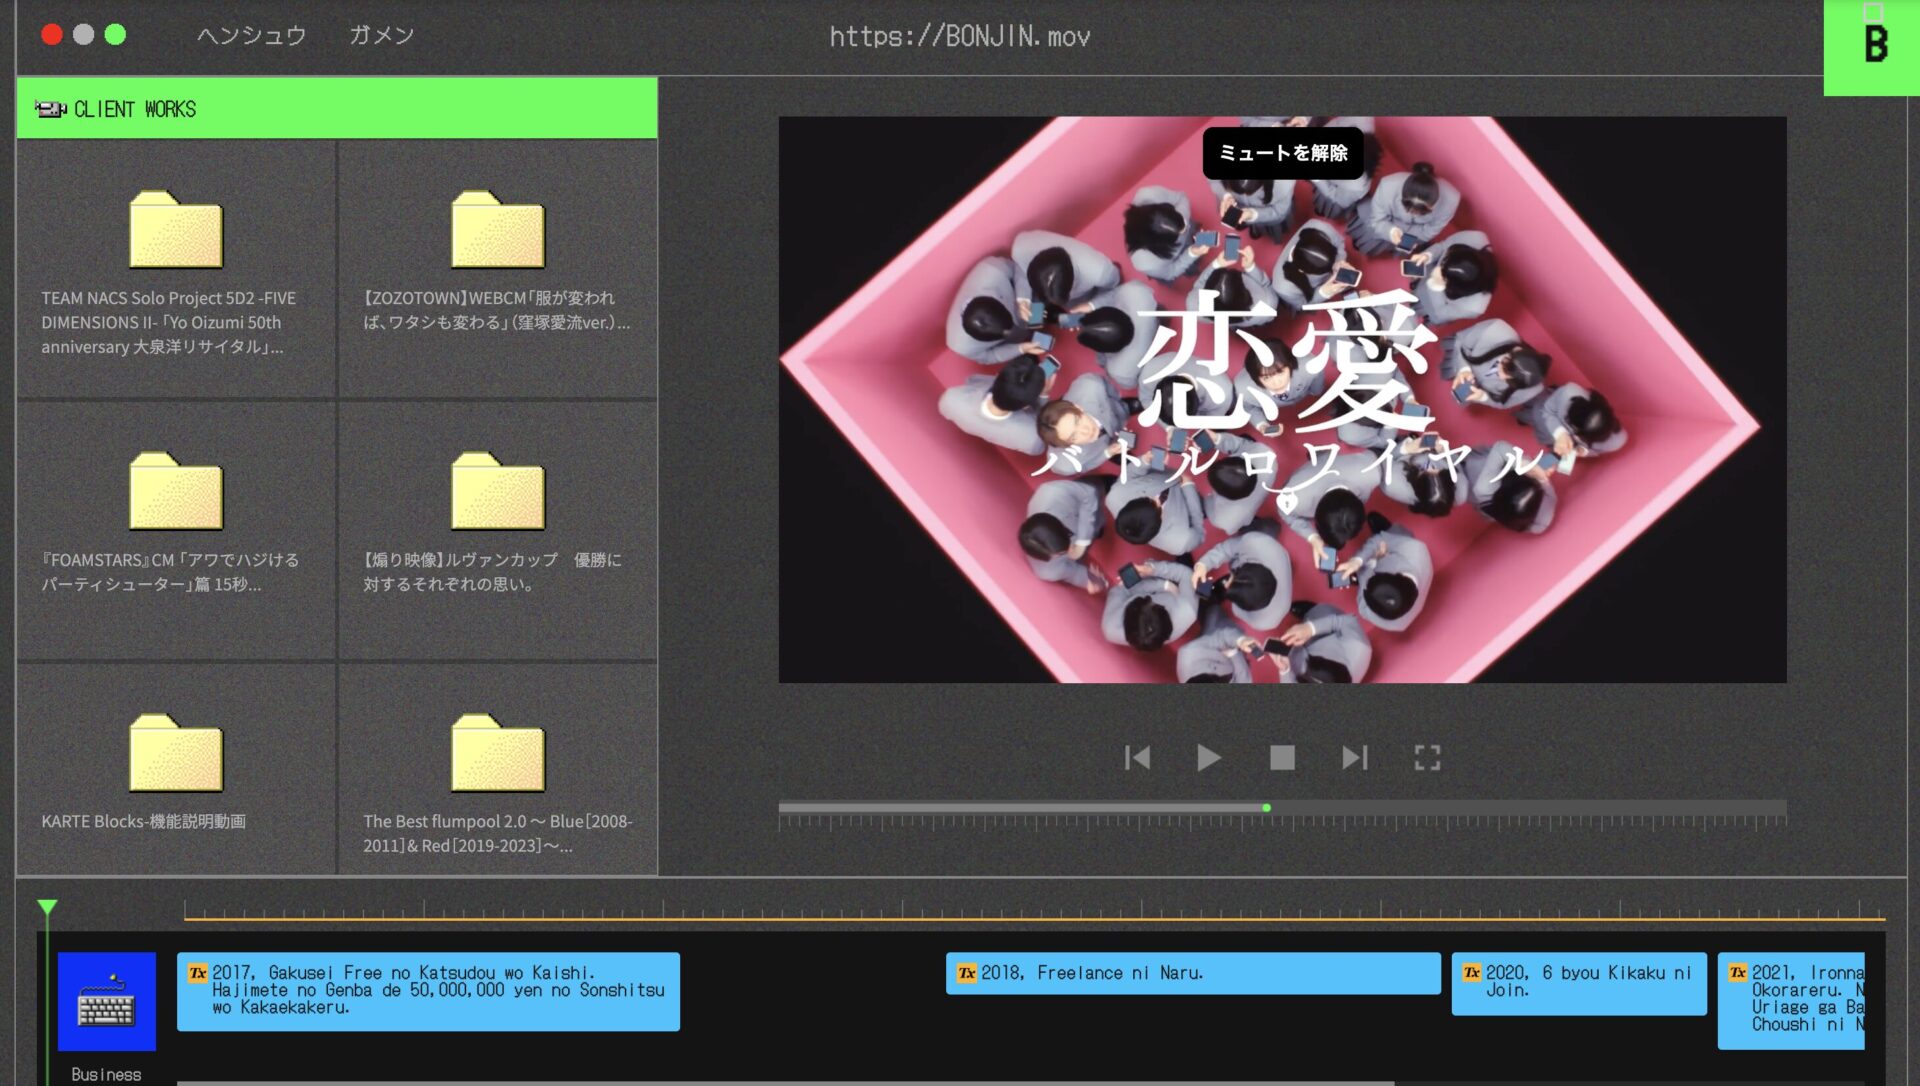Viewport: 1920px width, 1086px height.
Task: Click the KARTE Blocks-機能説明動画 label
Action: [143, 821]
